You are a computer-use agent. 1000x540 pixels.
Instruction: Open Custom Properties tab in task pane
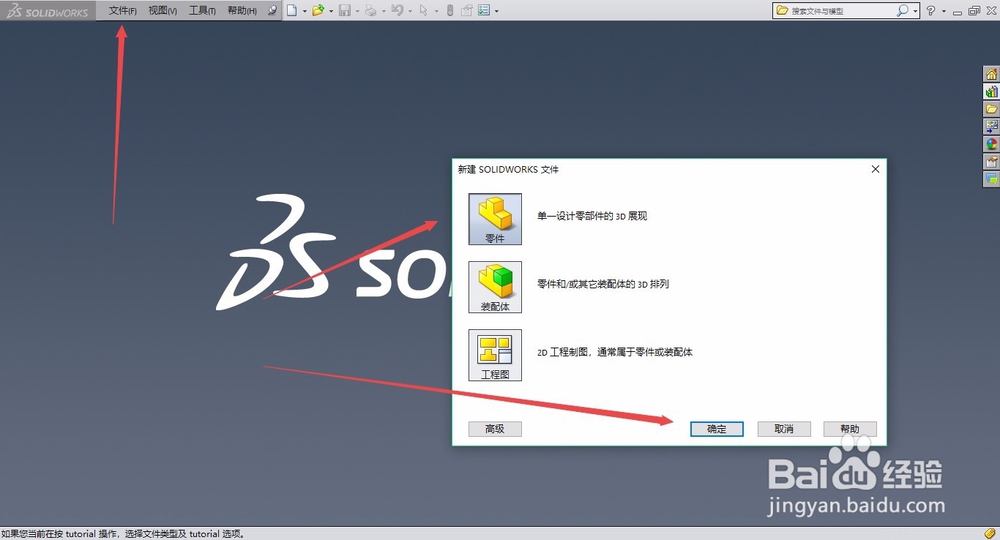point(991,161)
